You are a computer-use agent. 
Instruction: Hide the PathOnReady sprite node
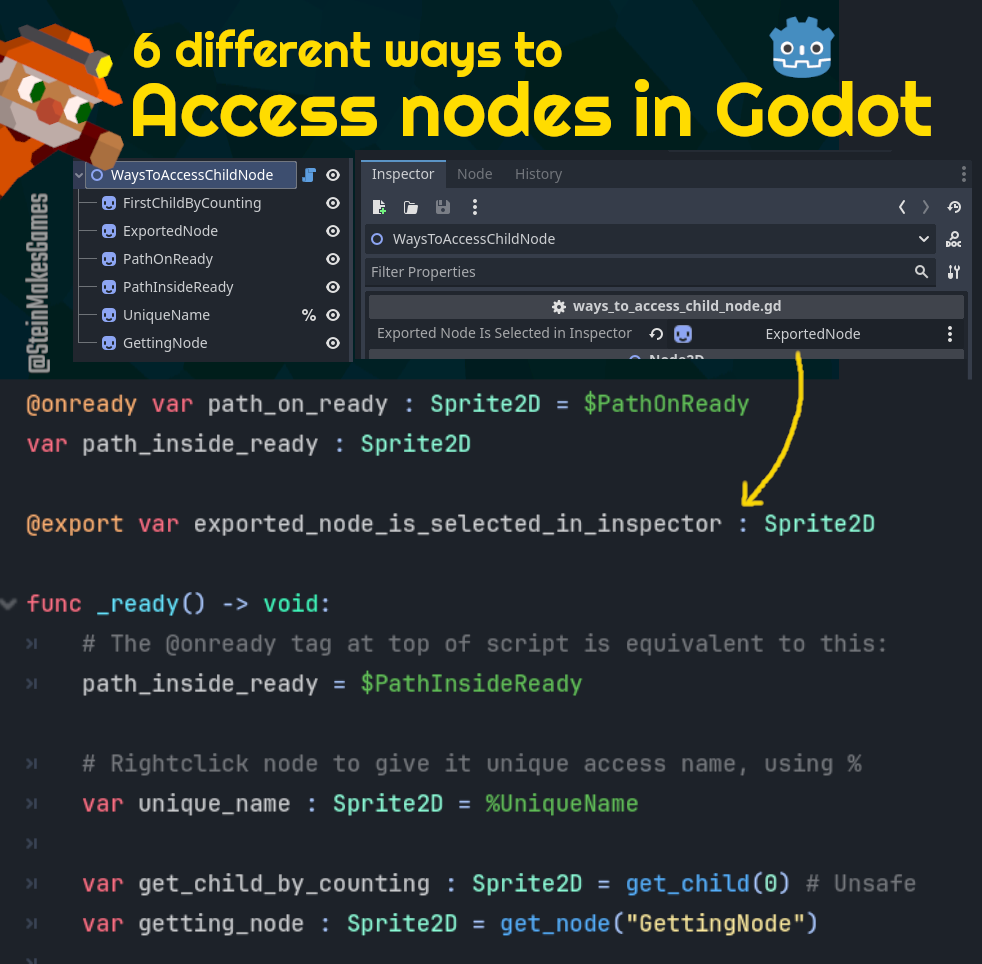(333, 259)
